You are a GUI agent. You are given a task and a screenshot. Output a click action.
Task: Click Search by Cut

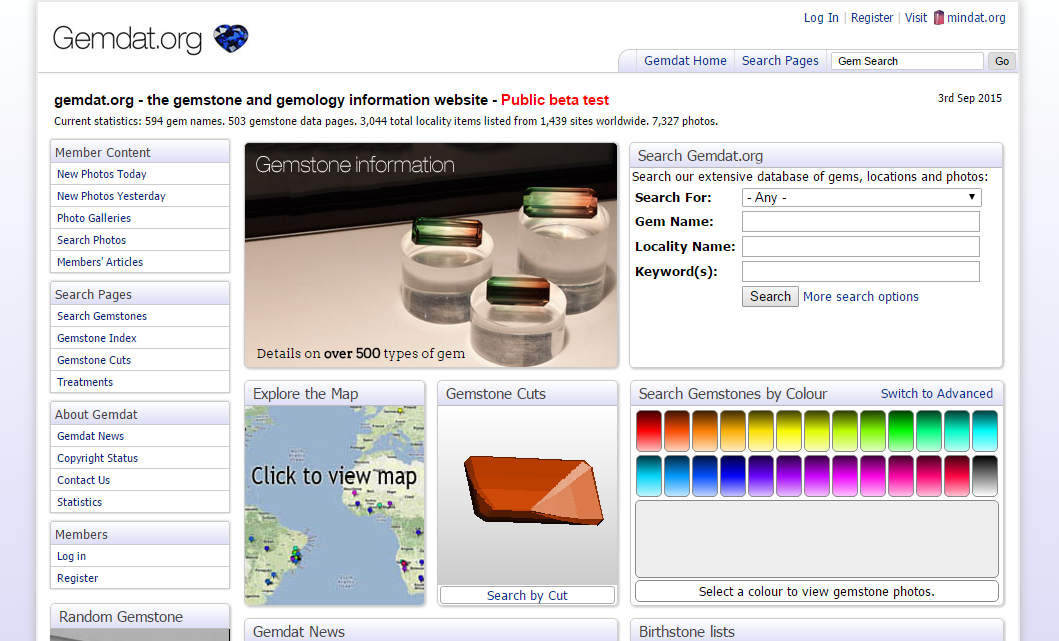pos(527,595)
